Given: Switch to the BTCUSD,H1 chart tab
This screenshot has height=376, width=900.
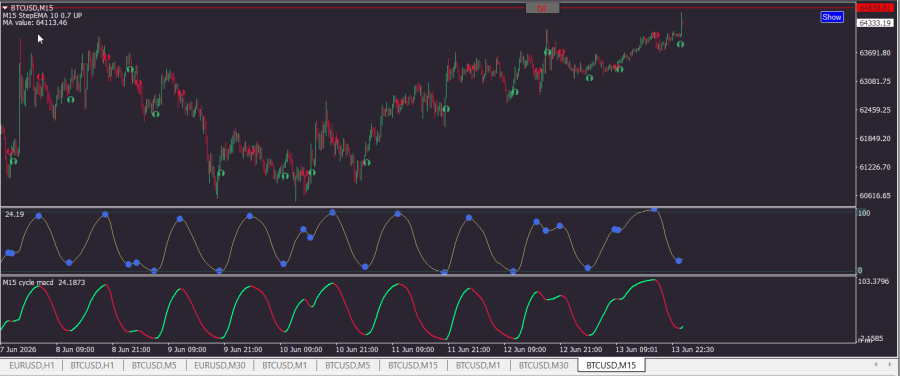Looking at the screenshot, I should (92, 365).
